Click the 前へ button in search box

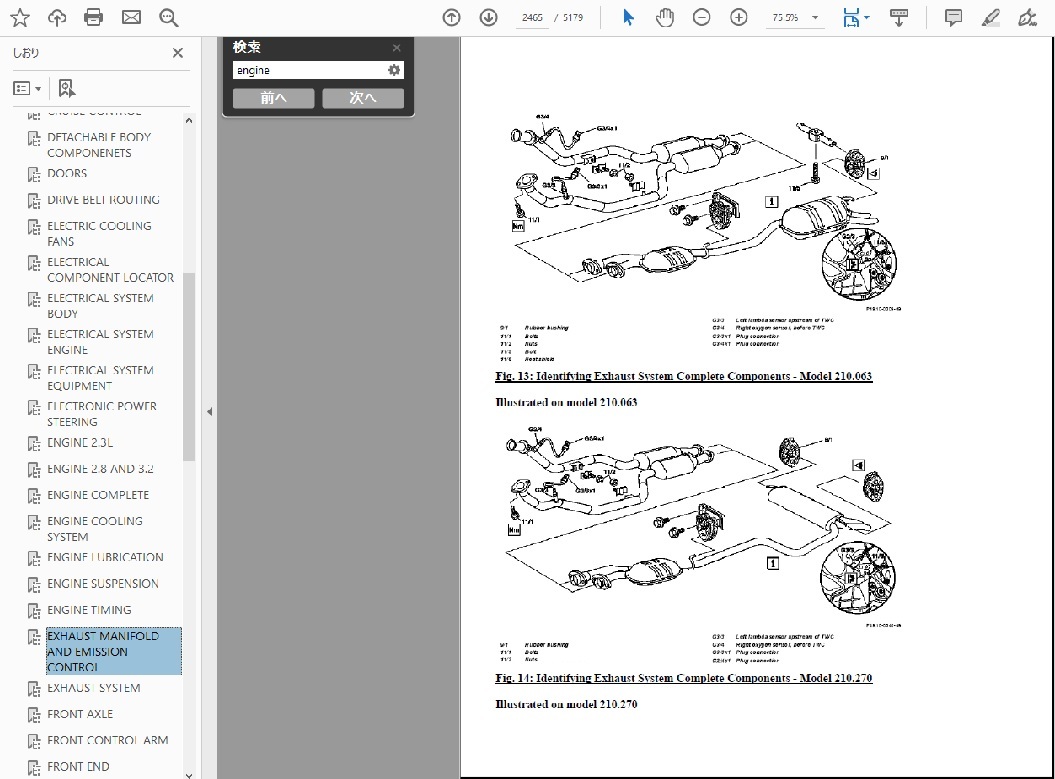(x=273, y=98)
